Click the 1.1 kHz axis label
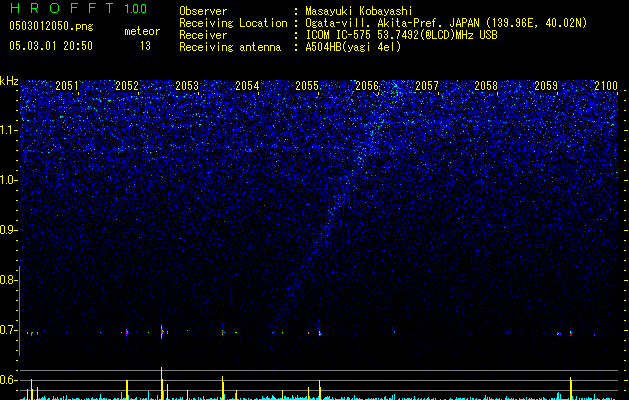629x400 pixels. [9, 130]
